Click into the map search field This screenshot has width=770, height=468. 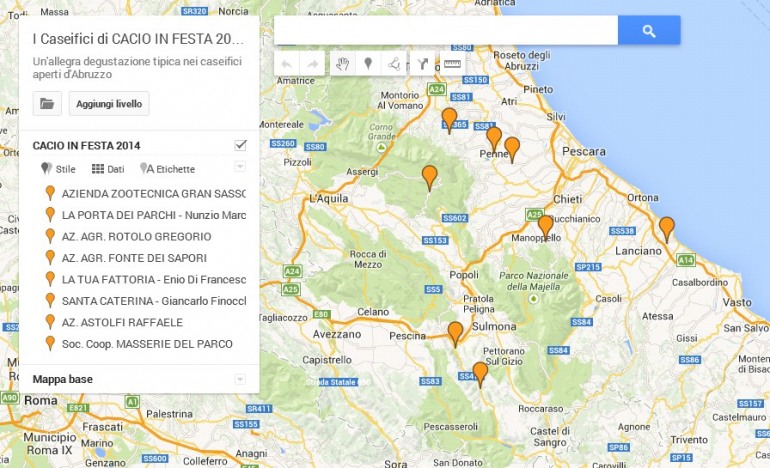coord(446,30)
